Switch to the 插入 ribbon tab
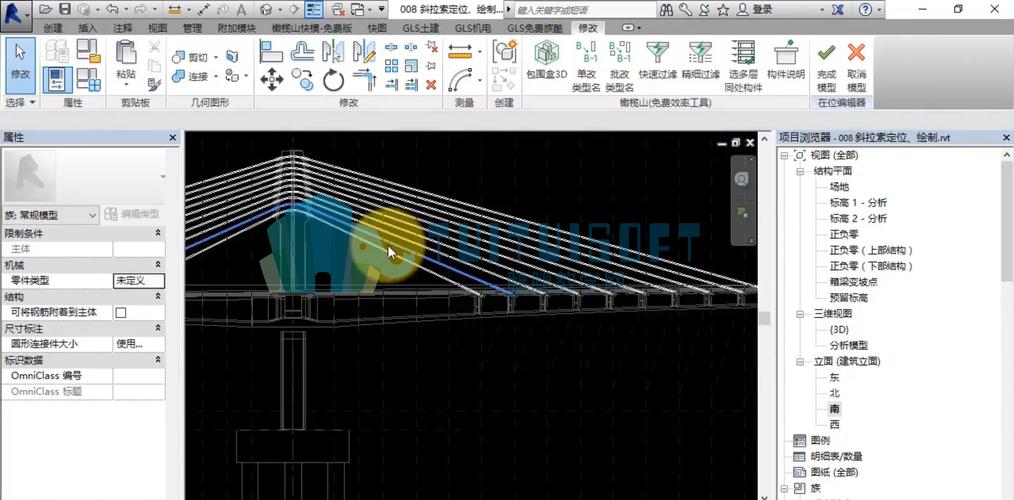1014x500 pixels. [87, 28]
